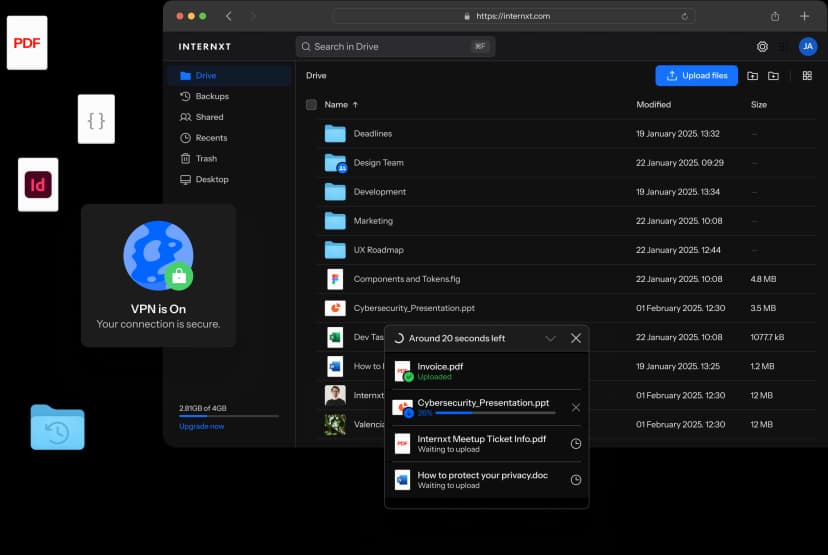Open the Recents section in sidebar
The width and height of the screenshot is (828, 555).
click(229, 138)
